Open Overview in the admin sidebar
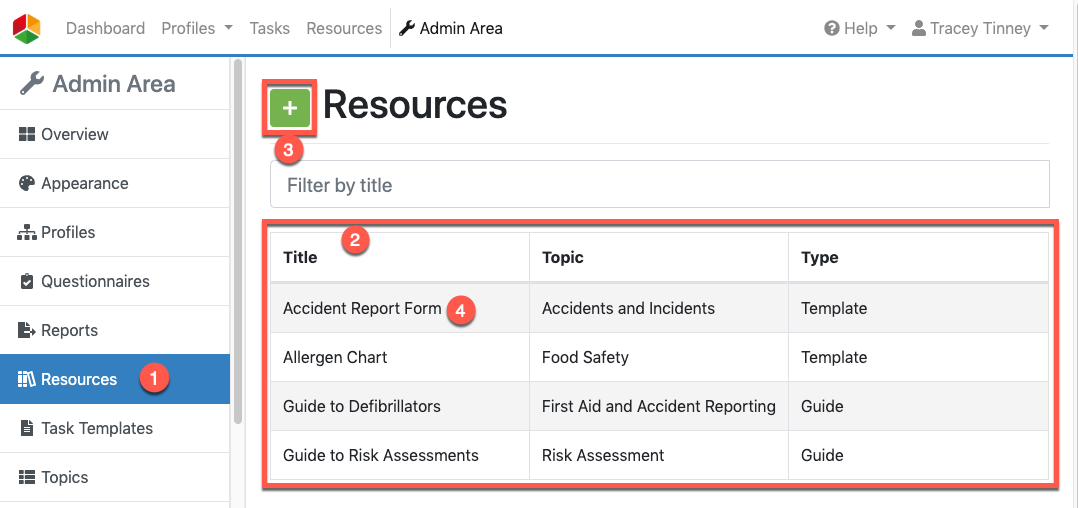1078x508 pixels. click(x=115, y=134)
